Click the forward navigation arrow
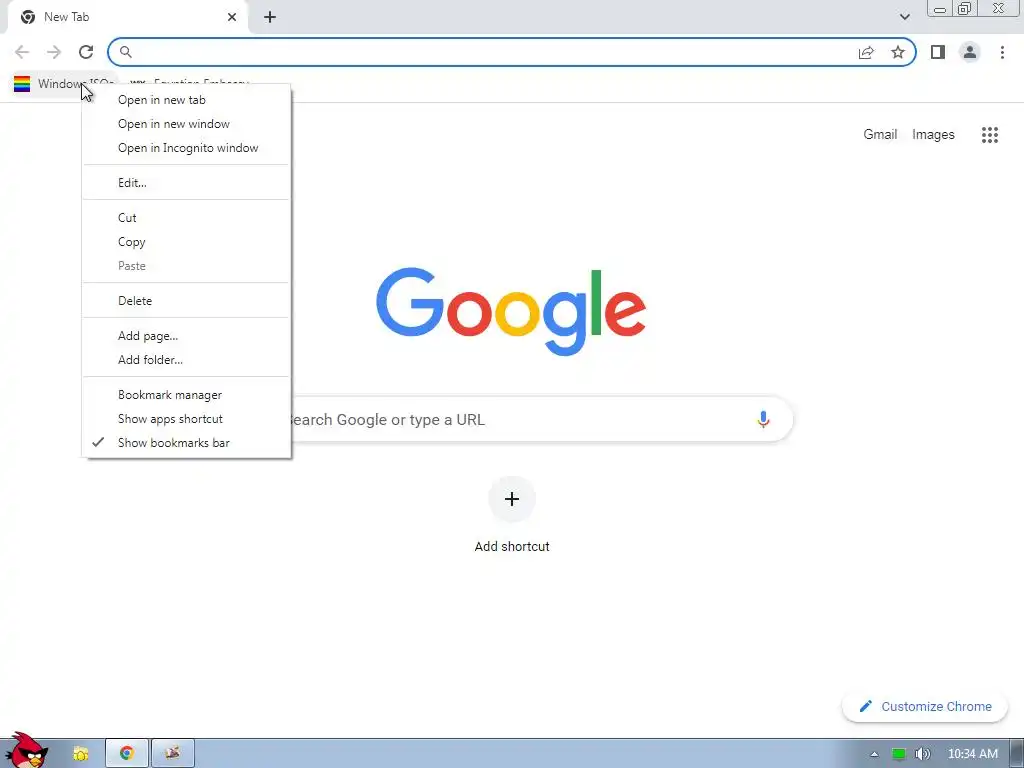The height and width of the screenshot is (768, 1024). [x=54, y=52]
